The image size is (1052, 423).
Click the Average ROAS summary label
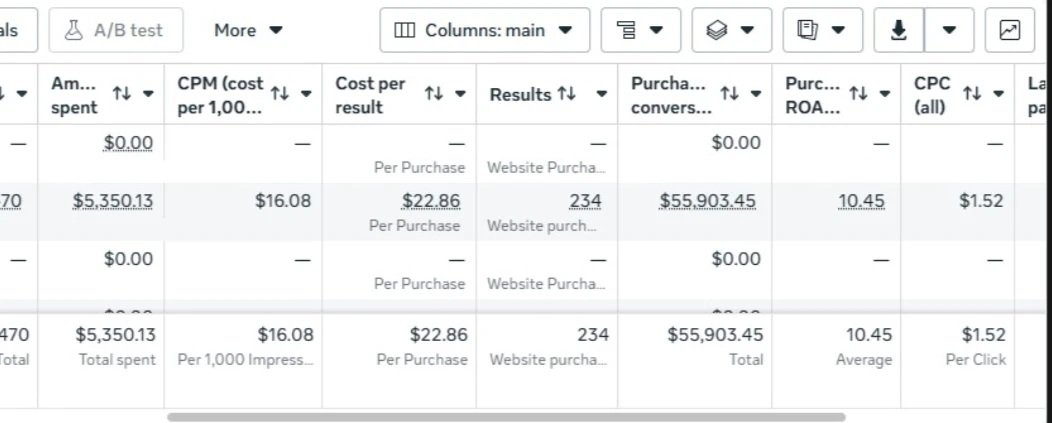864,360
